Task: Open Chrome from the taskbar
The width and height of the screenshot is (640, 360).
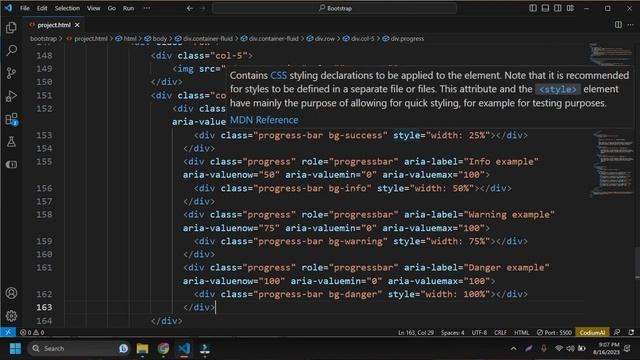Action: pos(163,348)
